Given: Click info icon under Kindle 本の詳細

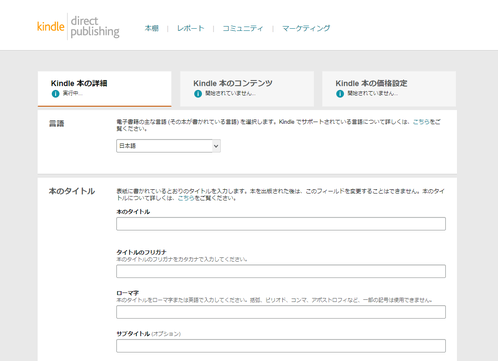Looking at the screenshot, I should [x=55, y=94].
